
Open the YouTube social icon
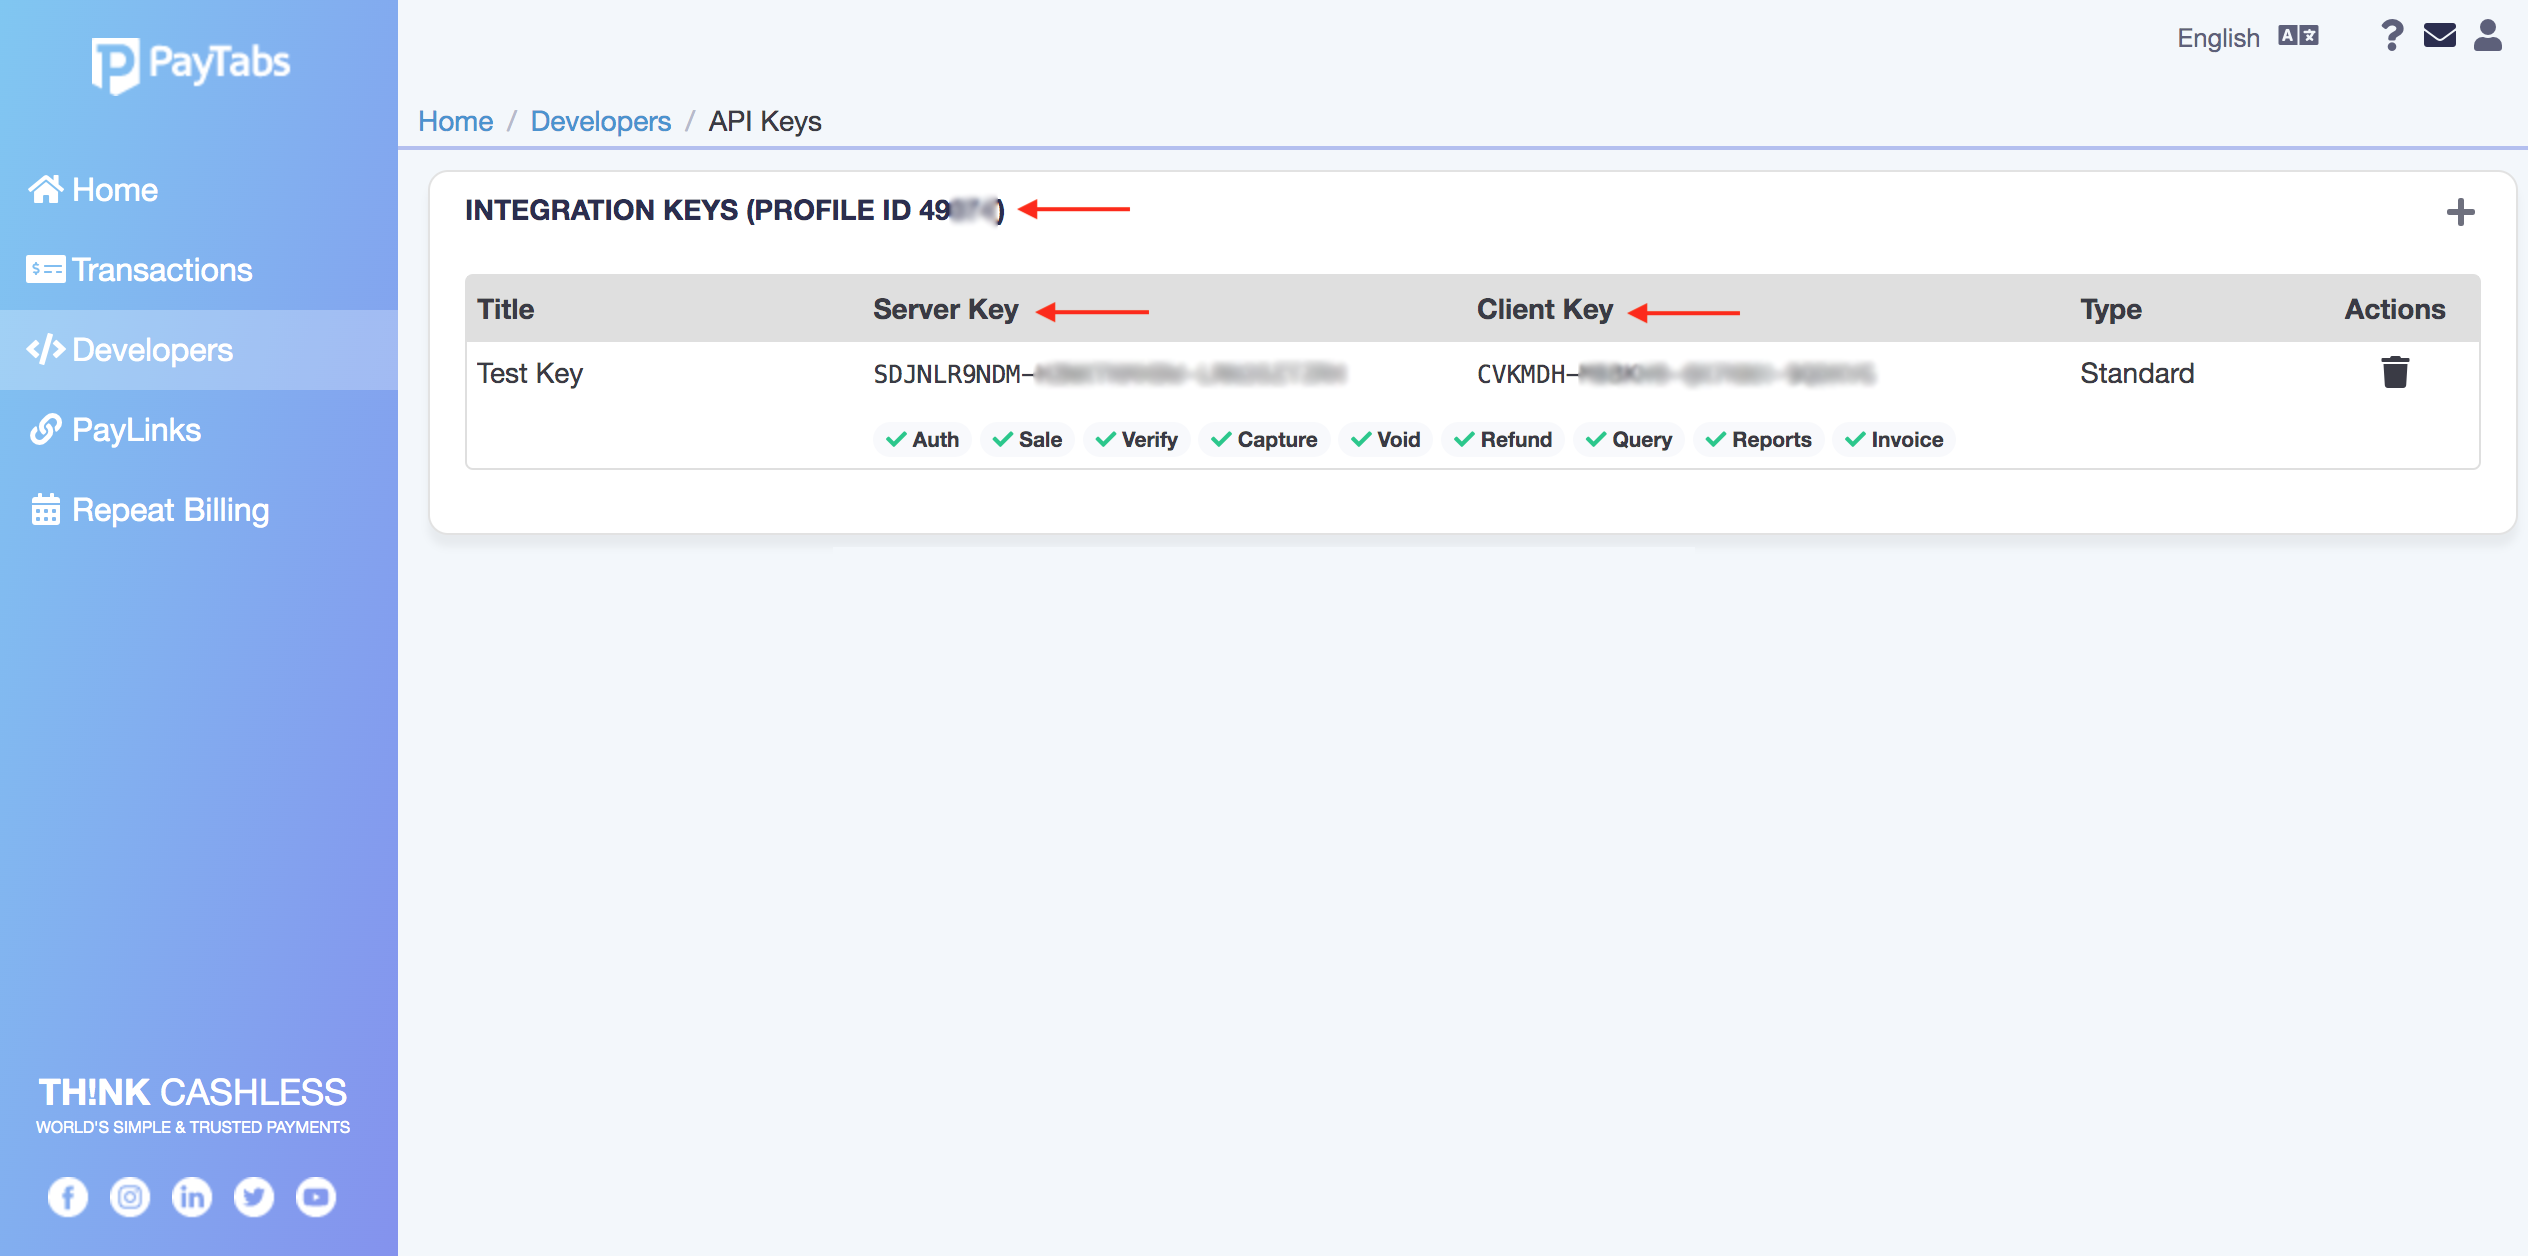pyautogui.click(x=316, y=1197)
